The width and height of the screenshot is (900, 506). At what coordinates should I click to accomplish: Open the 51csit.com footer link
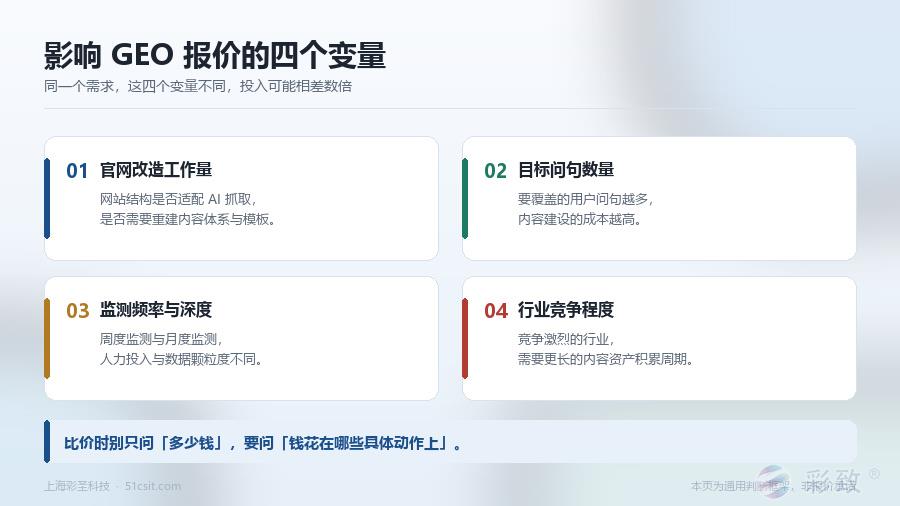point(153,486)
